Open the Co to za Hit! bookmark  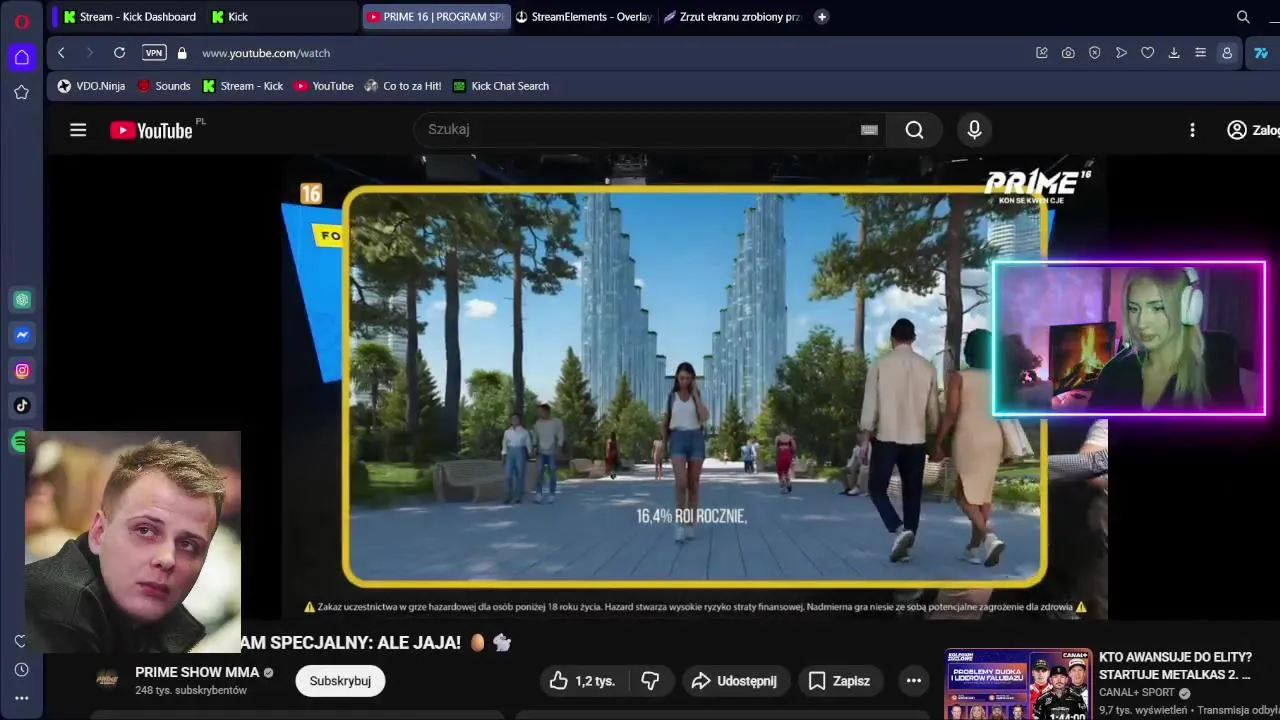403,86
